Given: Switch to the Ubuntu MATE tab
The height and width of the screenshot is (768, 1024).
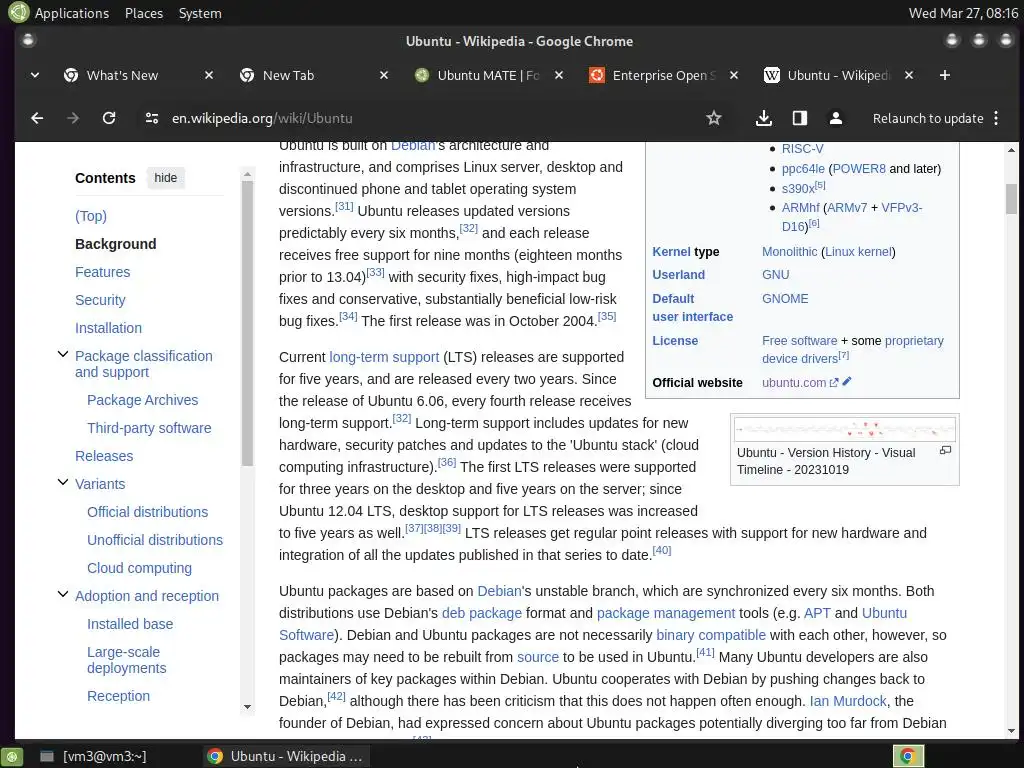Looking at the screenshot, I should [x=488, y=75].
